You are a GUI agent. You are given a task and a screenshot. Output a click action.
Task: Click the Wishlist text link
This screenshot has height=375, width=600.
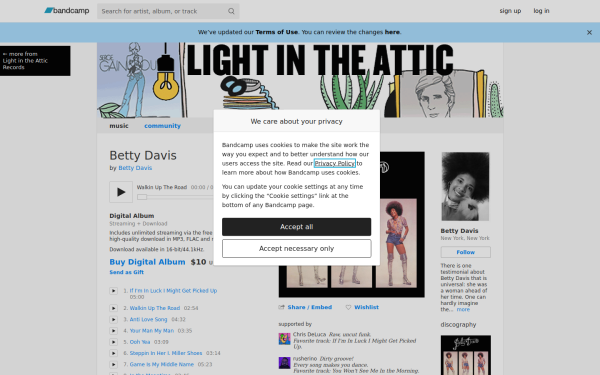pyautogui.click(x=367, y=307)
